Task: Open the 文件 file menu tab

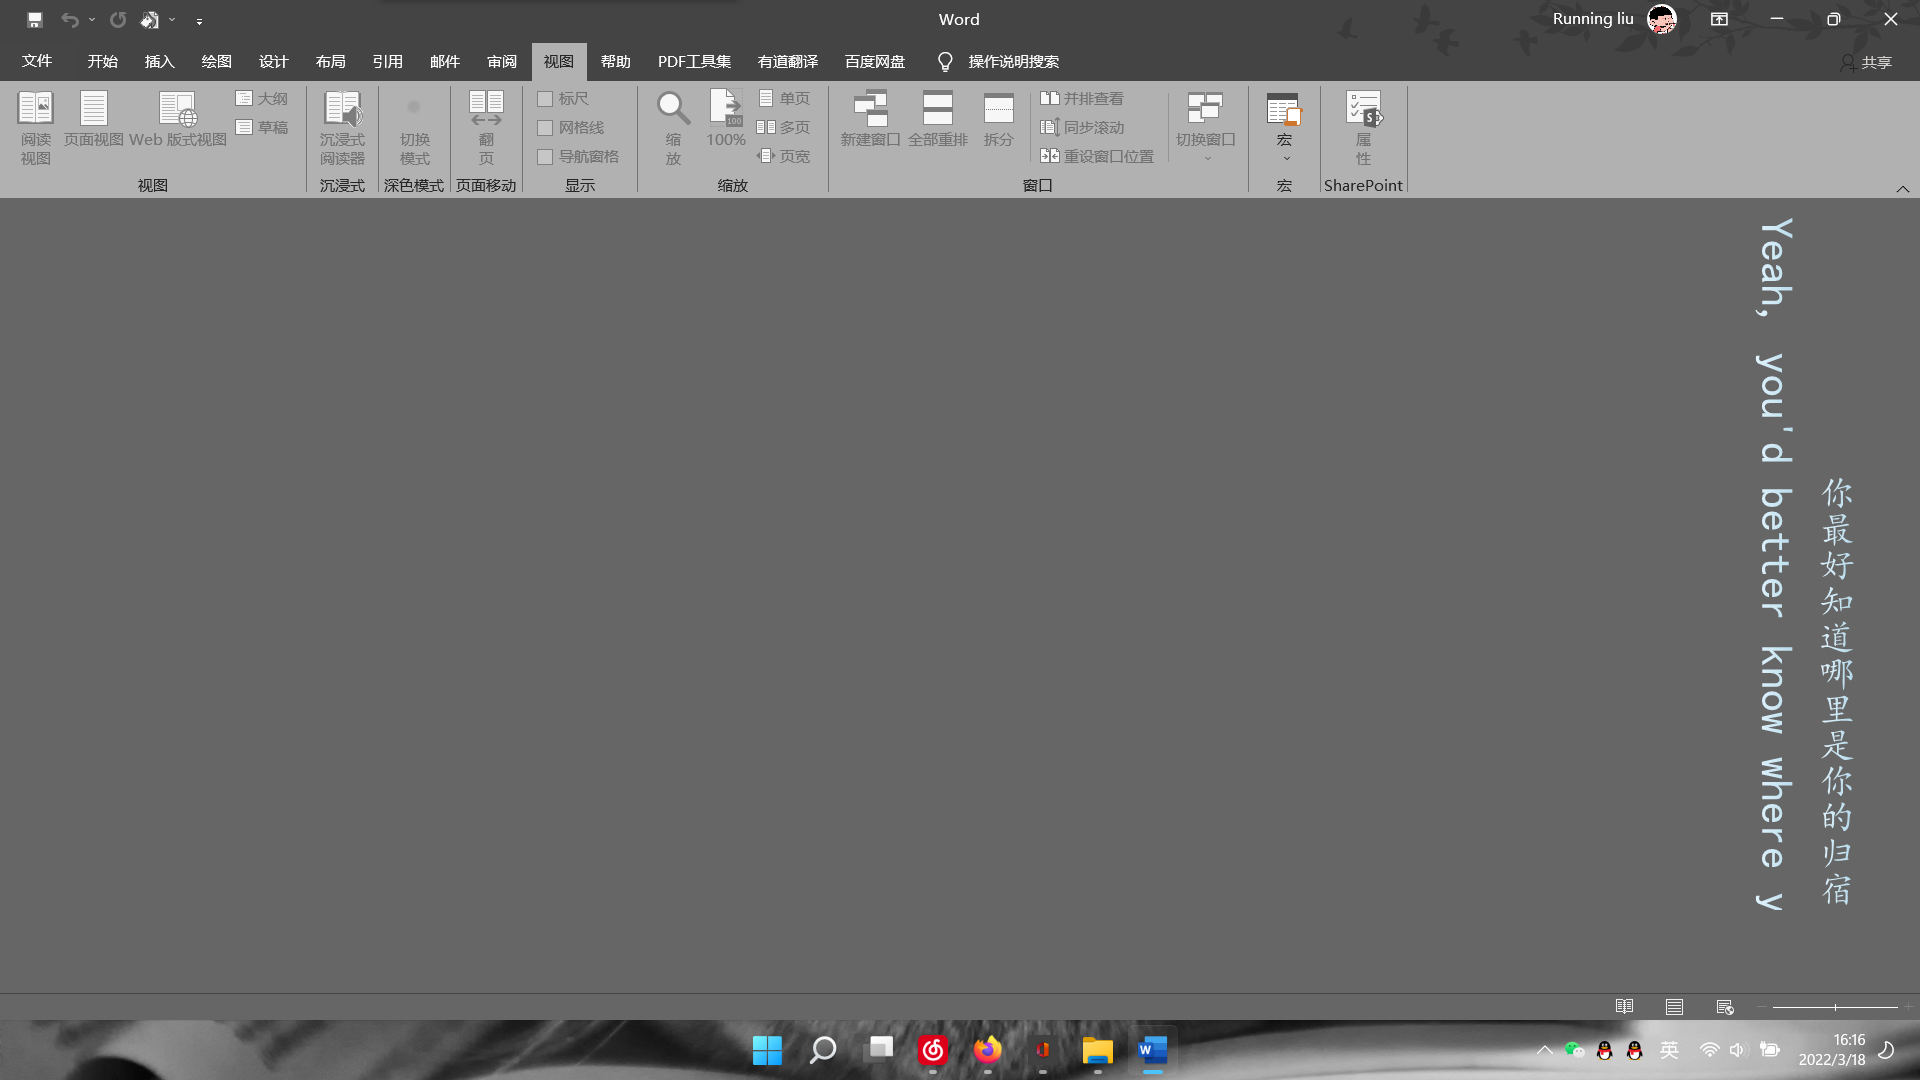Action: (37, 62)
